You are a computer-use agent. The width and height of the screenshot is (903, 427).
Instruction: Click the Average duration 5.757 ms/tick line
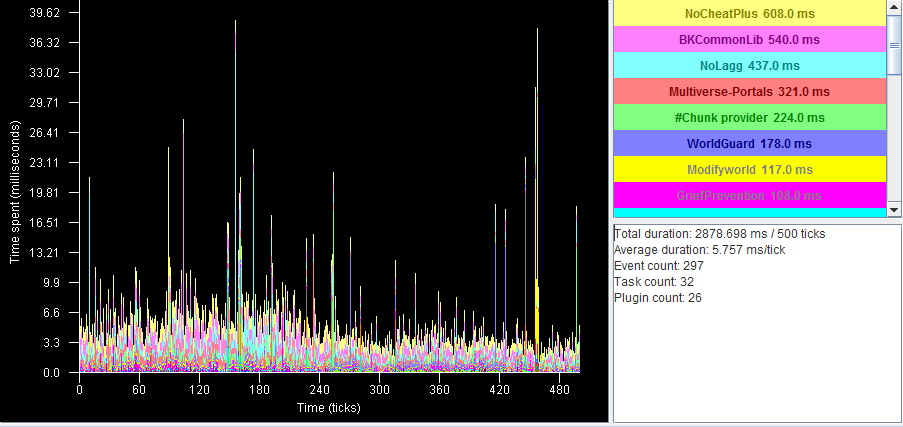coord(699,250)
